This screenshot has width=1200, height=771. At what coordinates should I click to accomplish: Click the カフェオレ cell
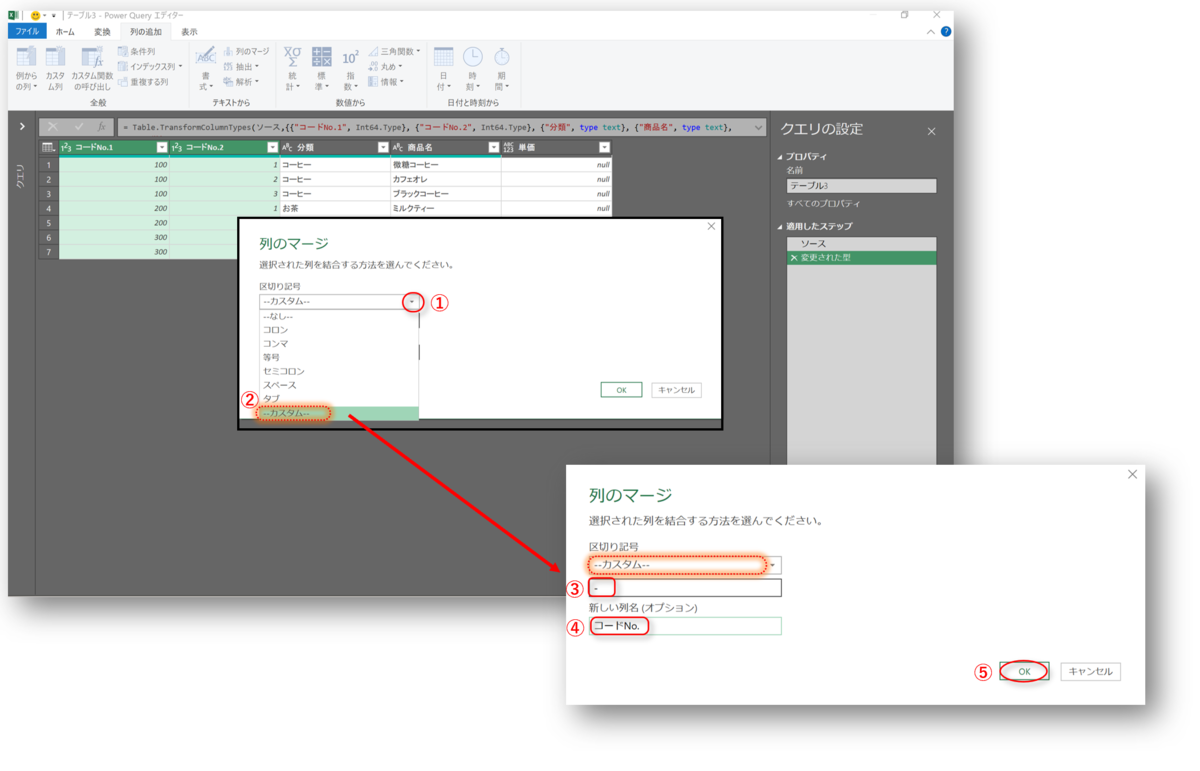pyautogui.click(x=446, y=179)
